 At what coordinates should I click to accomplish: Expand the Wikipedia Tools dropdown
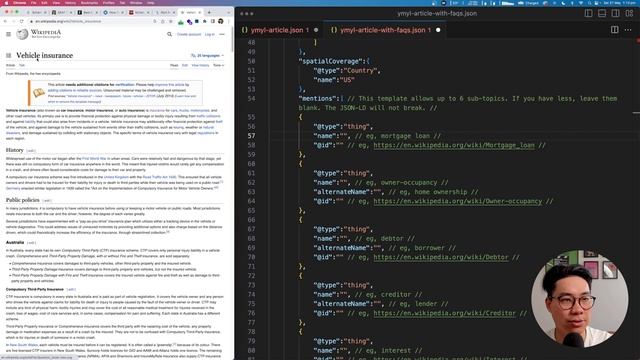point(218,65)
